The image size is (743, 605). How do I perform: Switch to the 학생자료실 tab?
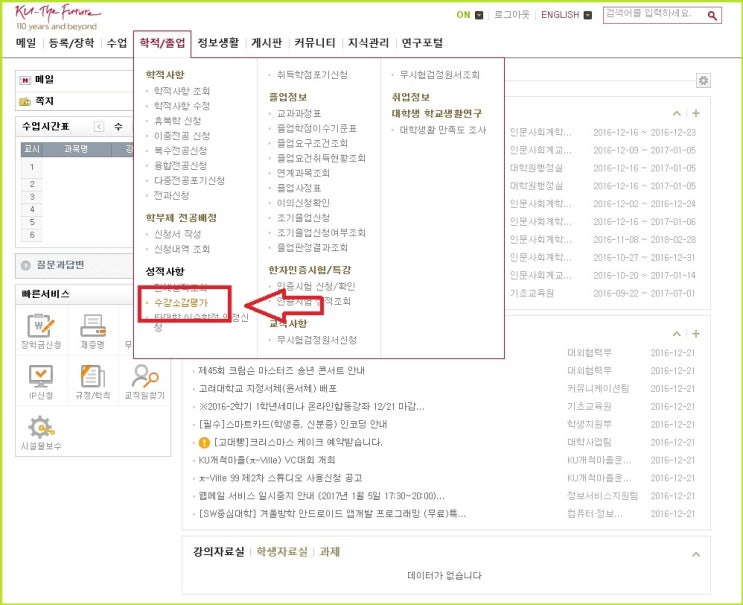tap(282, 552)
